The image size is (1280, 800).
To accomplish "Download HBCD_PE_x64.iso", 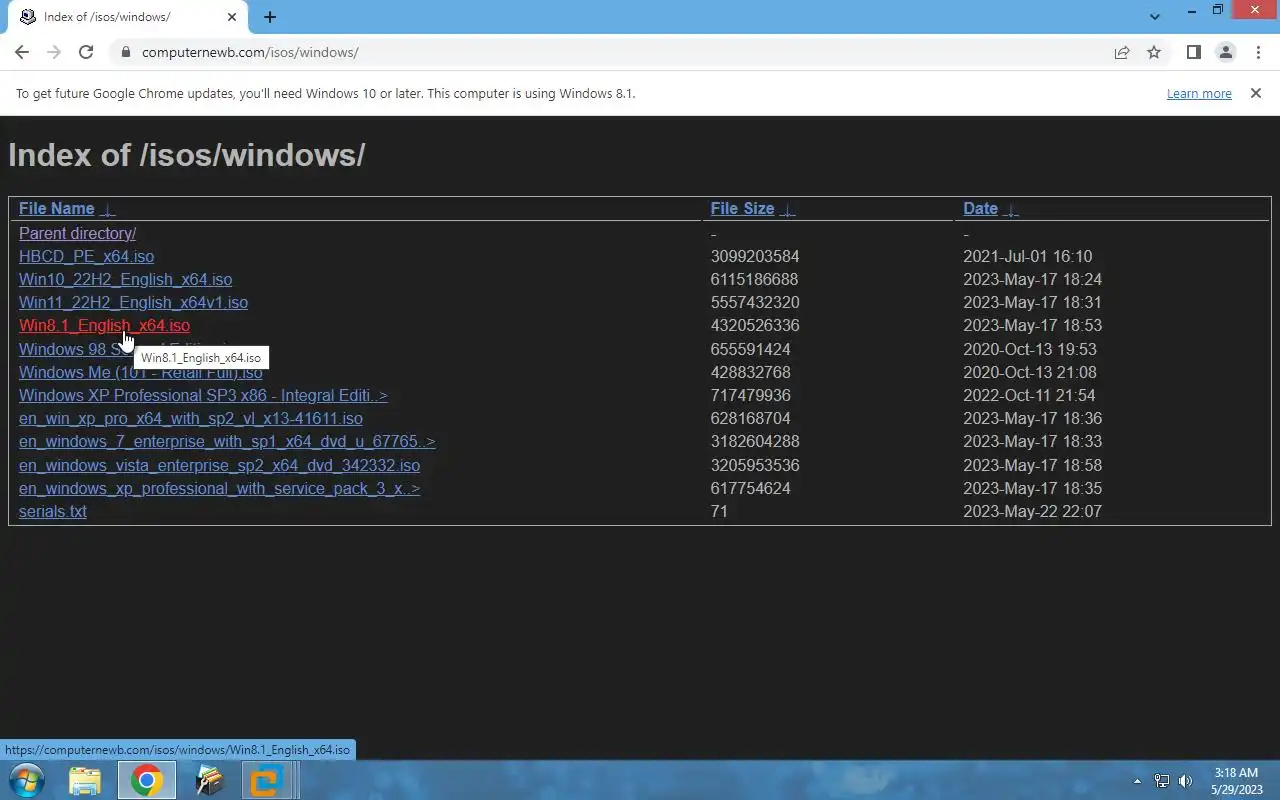I will click(x=86, y=256).
